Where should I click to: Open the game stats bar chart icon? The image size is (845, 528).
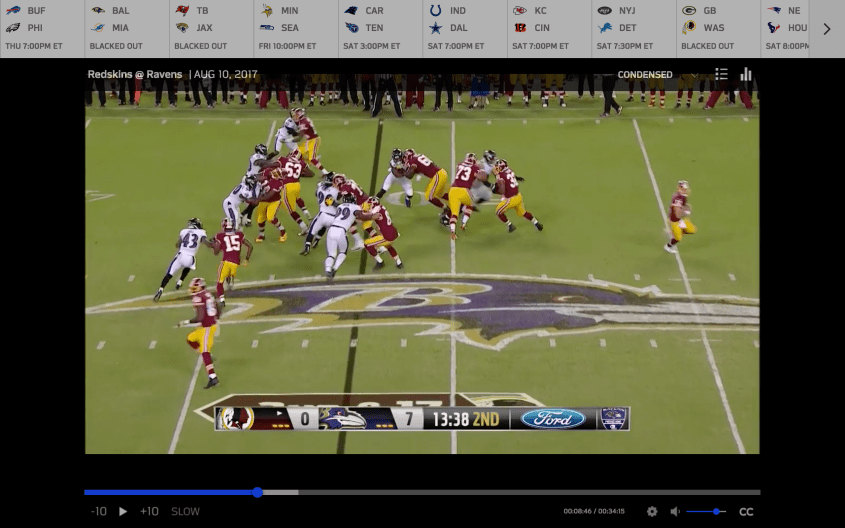click(x=746, y=74)
